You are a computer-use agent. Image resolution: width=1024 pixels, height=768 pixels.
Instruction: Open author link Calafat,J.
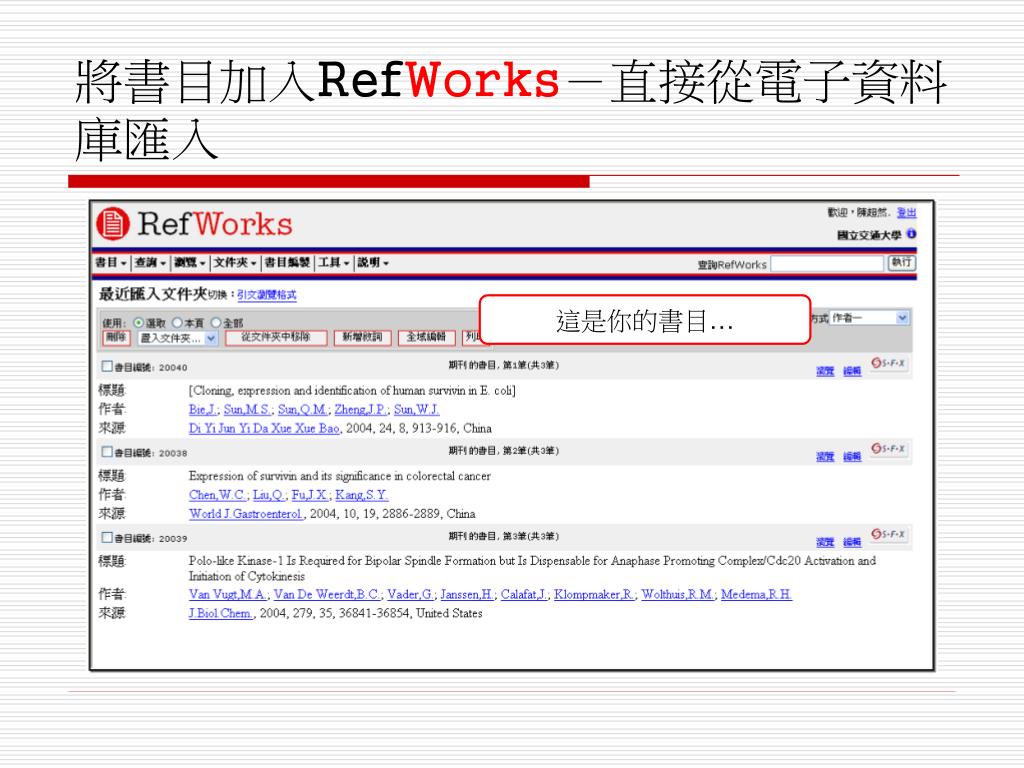[524, 594]
